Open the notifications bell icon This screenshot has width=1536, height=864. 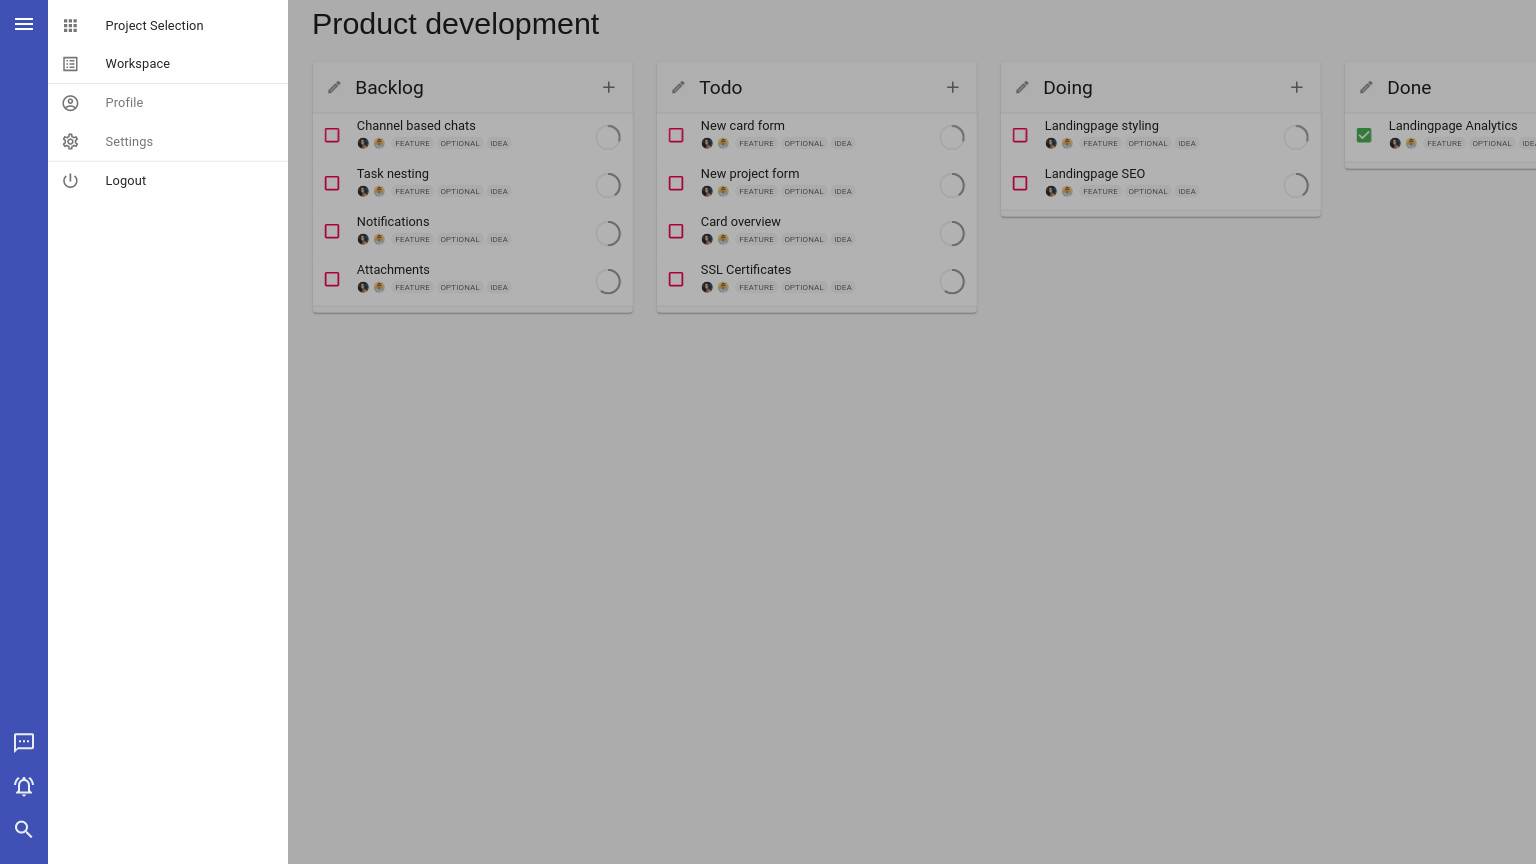pyautogui.click(x=24, y=786)
